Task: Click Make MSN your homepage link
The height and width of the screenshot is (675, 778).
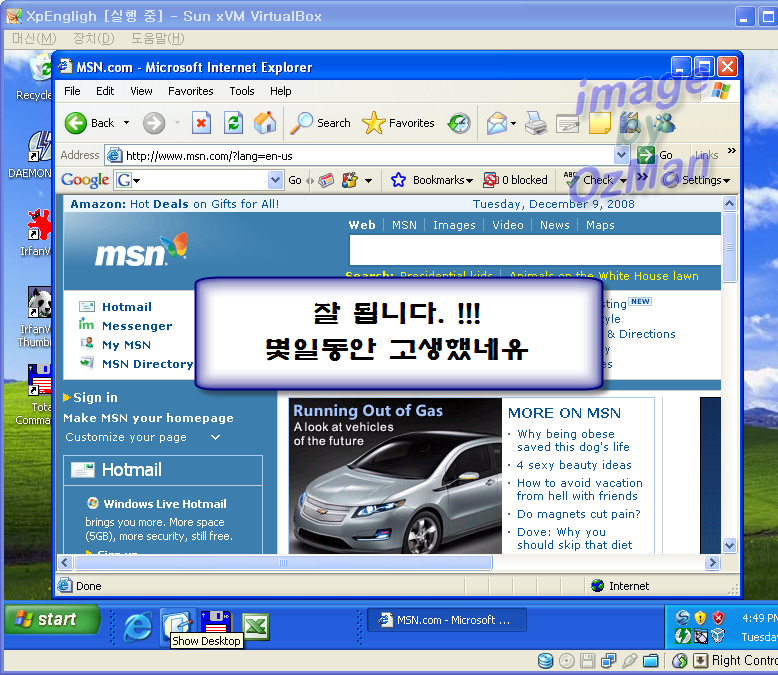Action: [148, 418]
